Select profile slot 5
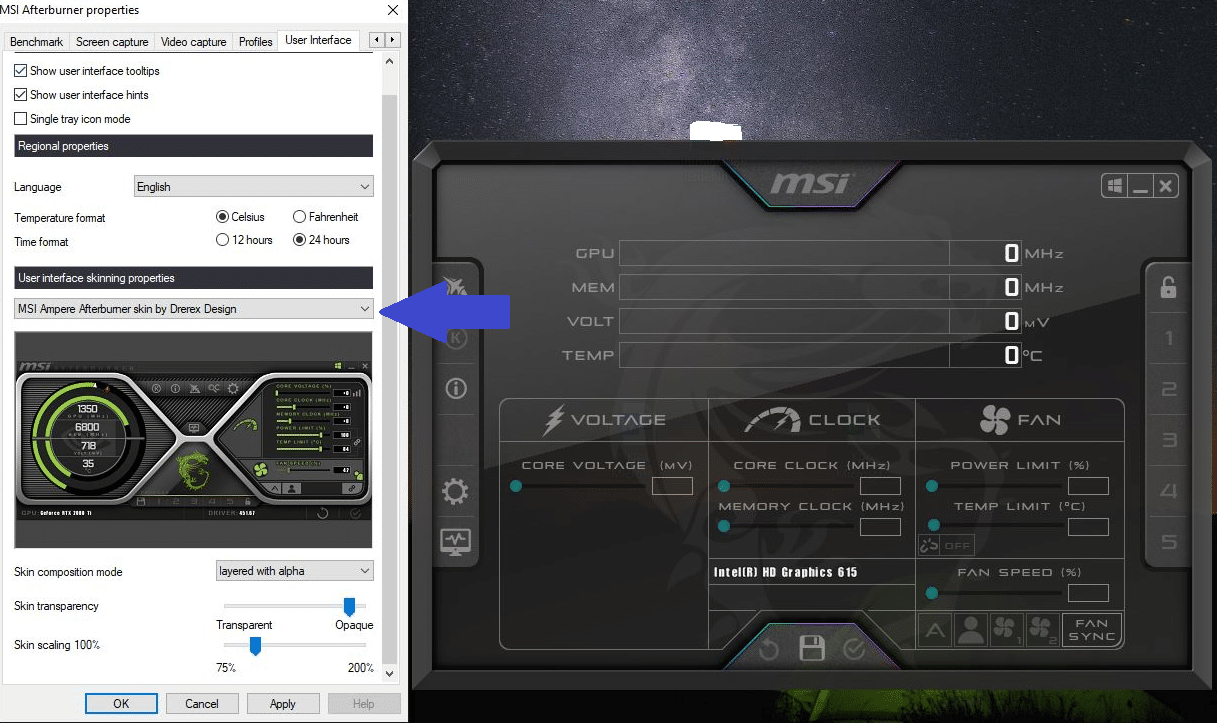Image resolution: width=1217 pixels, height=723 pixels. pyautogui.click(x=1168, y=542)
